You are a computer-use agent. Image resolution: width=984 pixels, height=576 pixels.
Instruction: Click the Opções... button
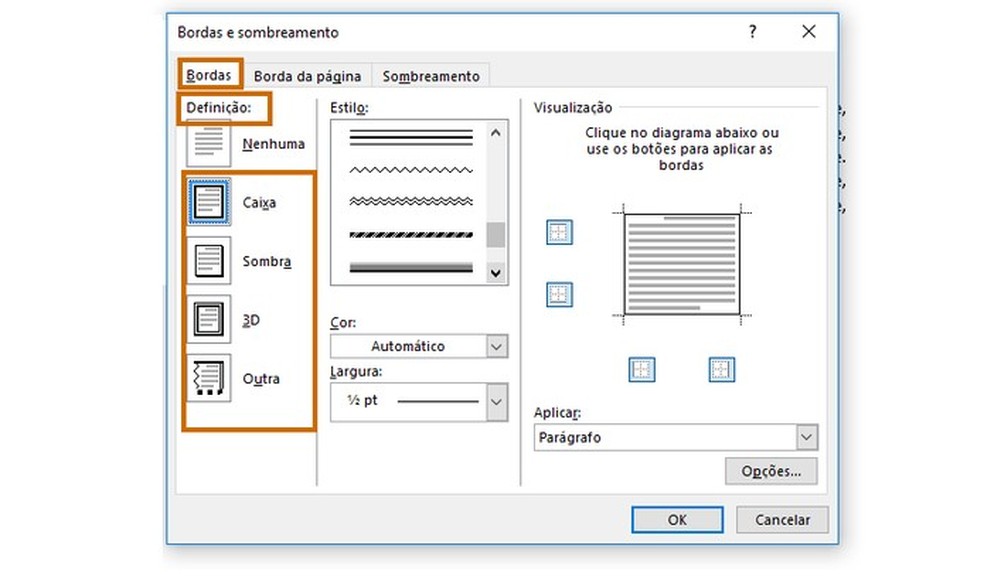point(771,471)
